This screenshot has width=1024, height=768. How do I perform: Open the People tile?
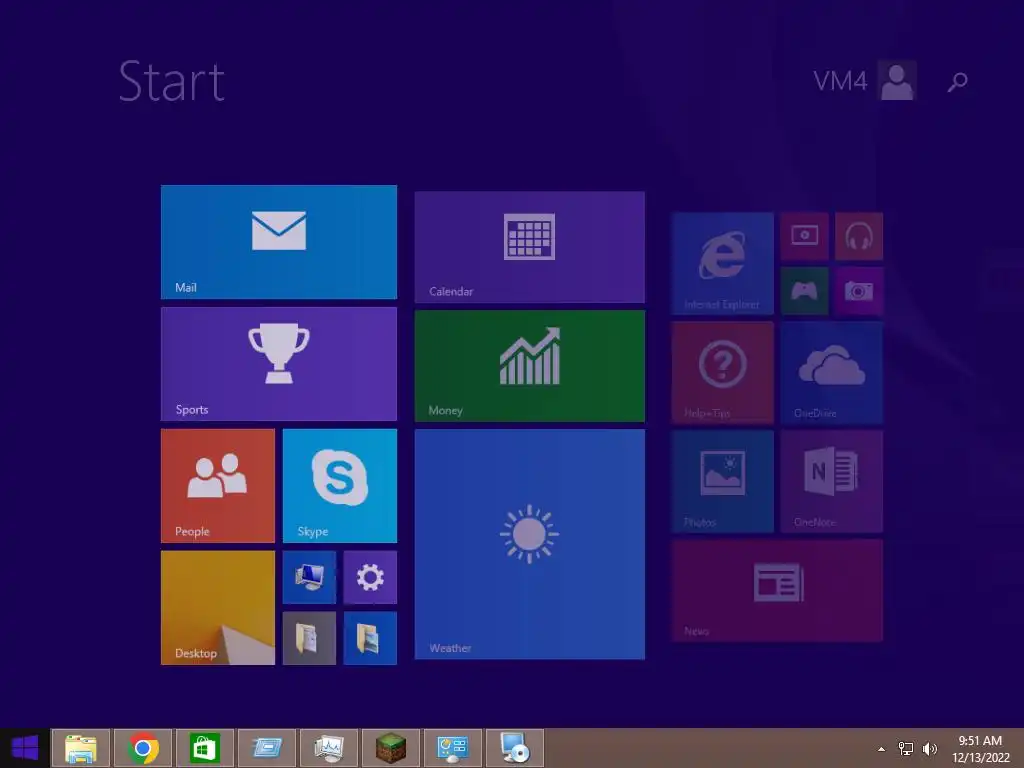(218, 486)
